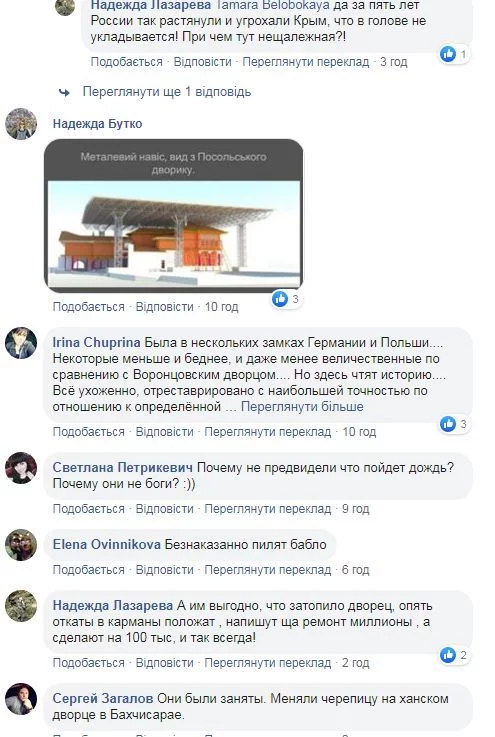Click like reaction icon on Надежда Бутко's image comment

280,298
